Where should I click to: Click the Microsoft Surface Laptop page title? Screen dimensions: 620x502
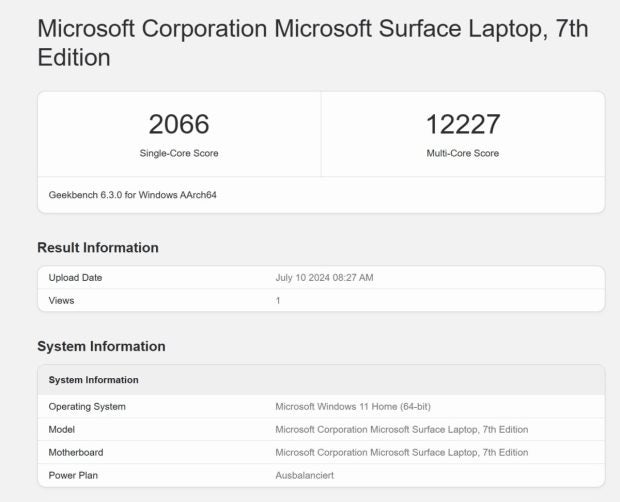tap(313, 43)
